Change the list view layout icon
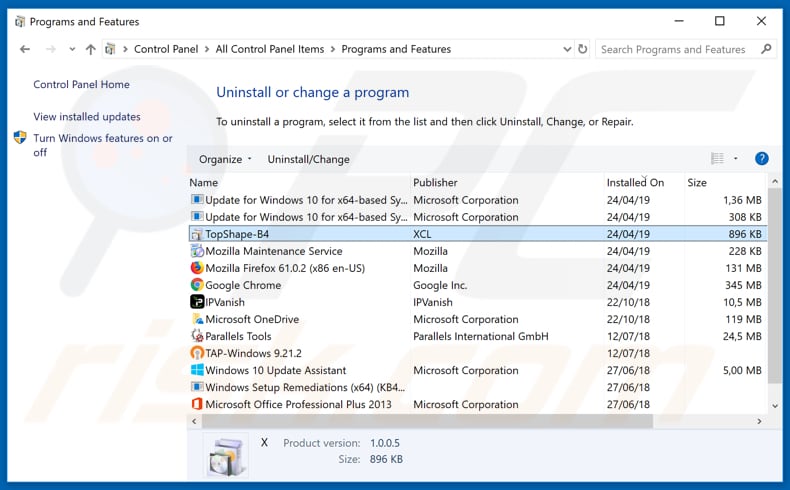This screenshot has width=790, height=490. click(717, 159)
